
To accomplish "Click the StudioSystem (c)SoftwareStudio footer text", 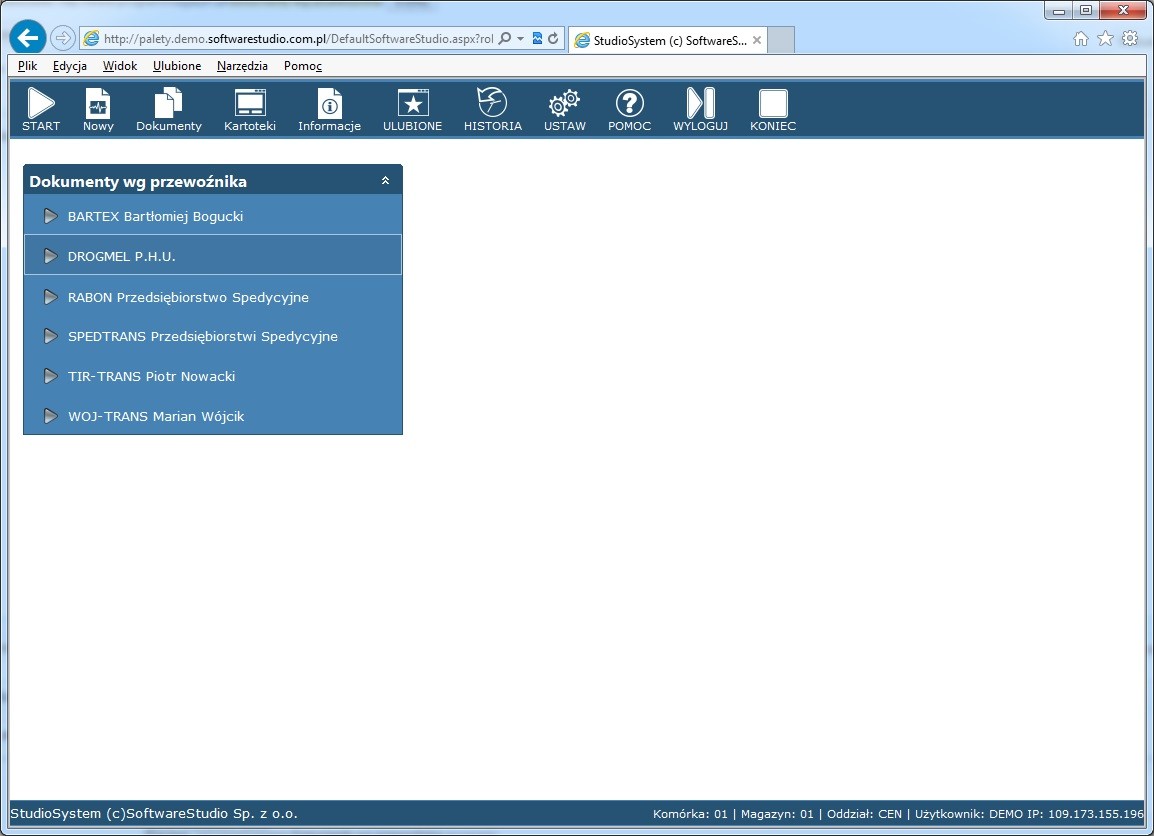I will (x=154, y=813).
